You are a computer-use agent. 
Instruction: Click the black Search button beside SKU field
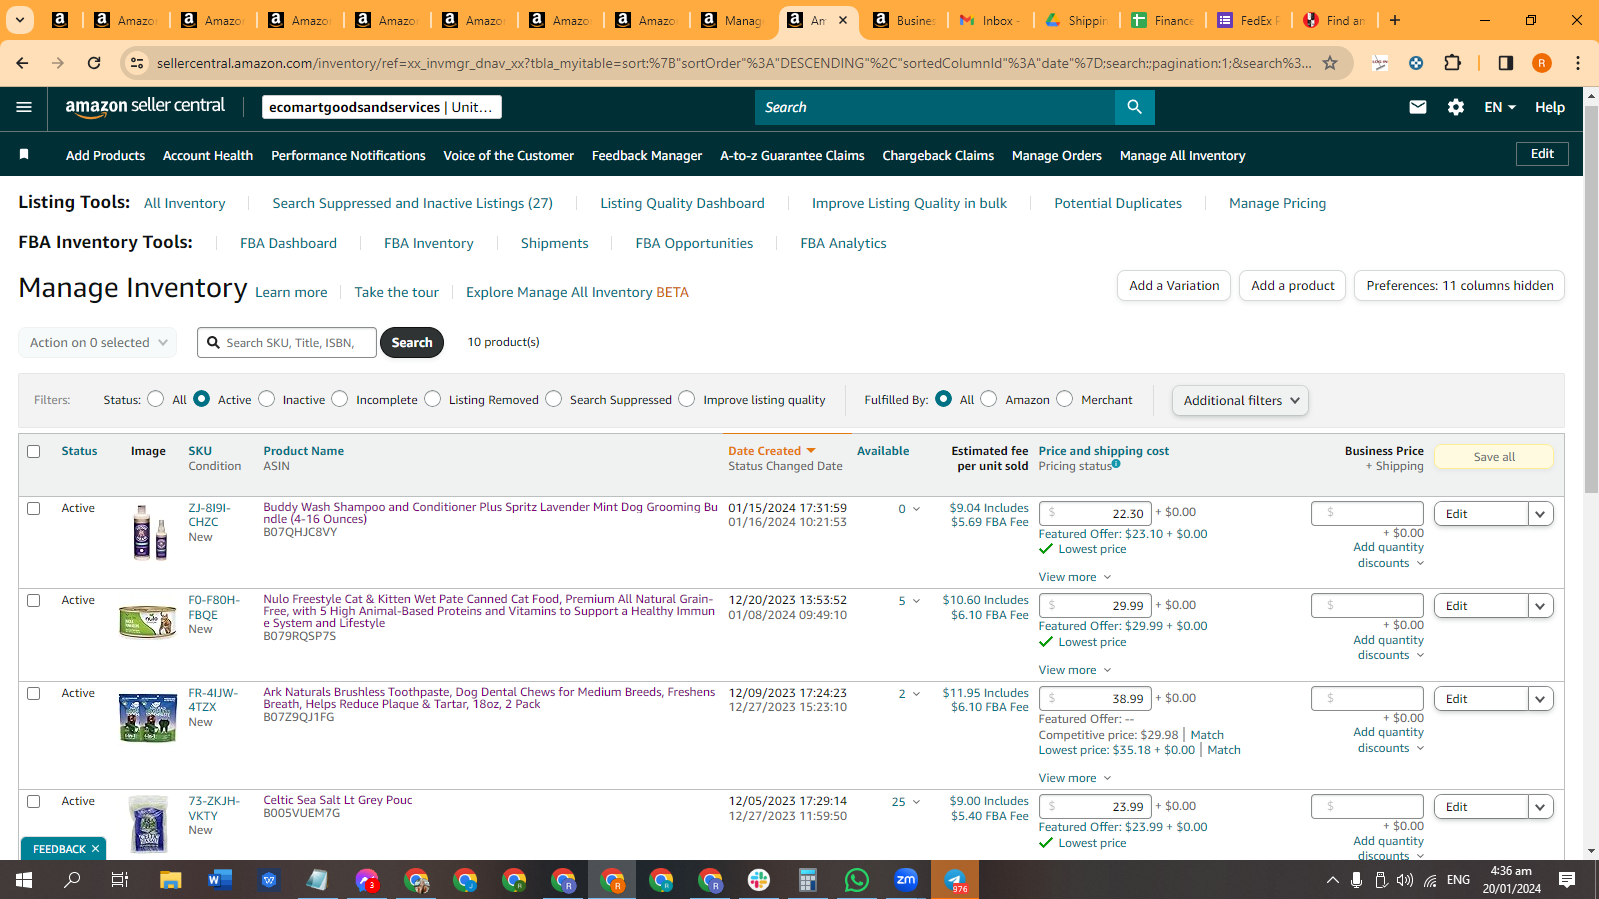coord(412,342)
